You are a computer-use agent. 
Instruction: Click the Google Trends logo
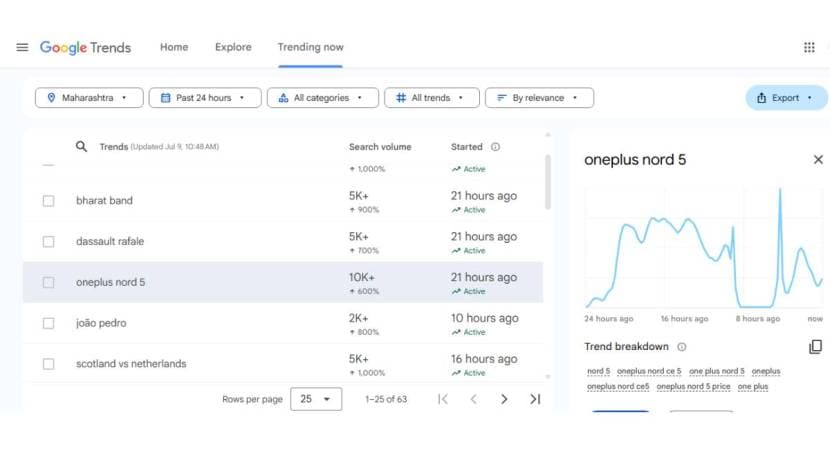click(x=86, y=48)
